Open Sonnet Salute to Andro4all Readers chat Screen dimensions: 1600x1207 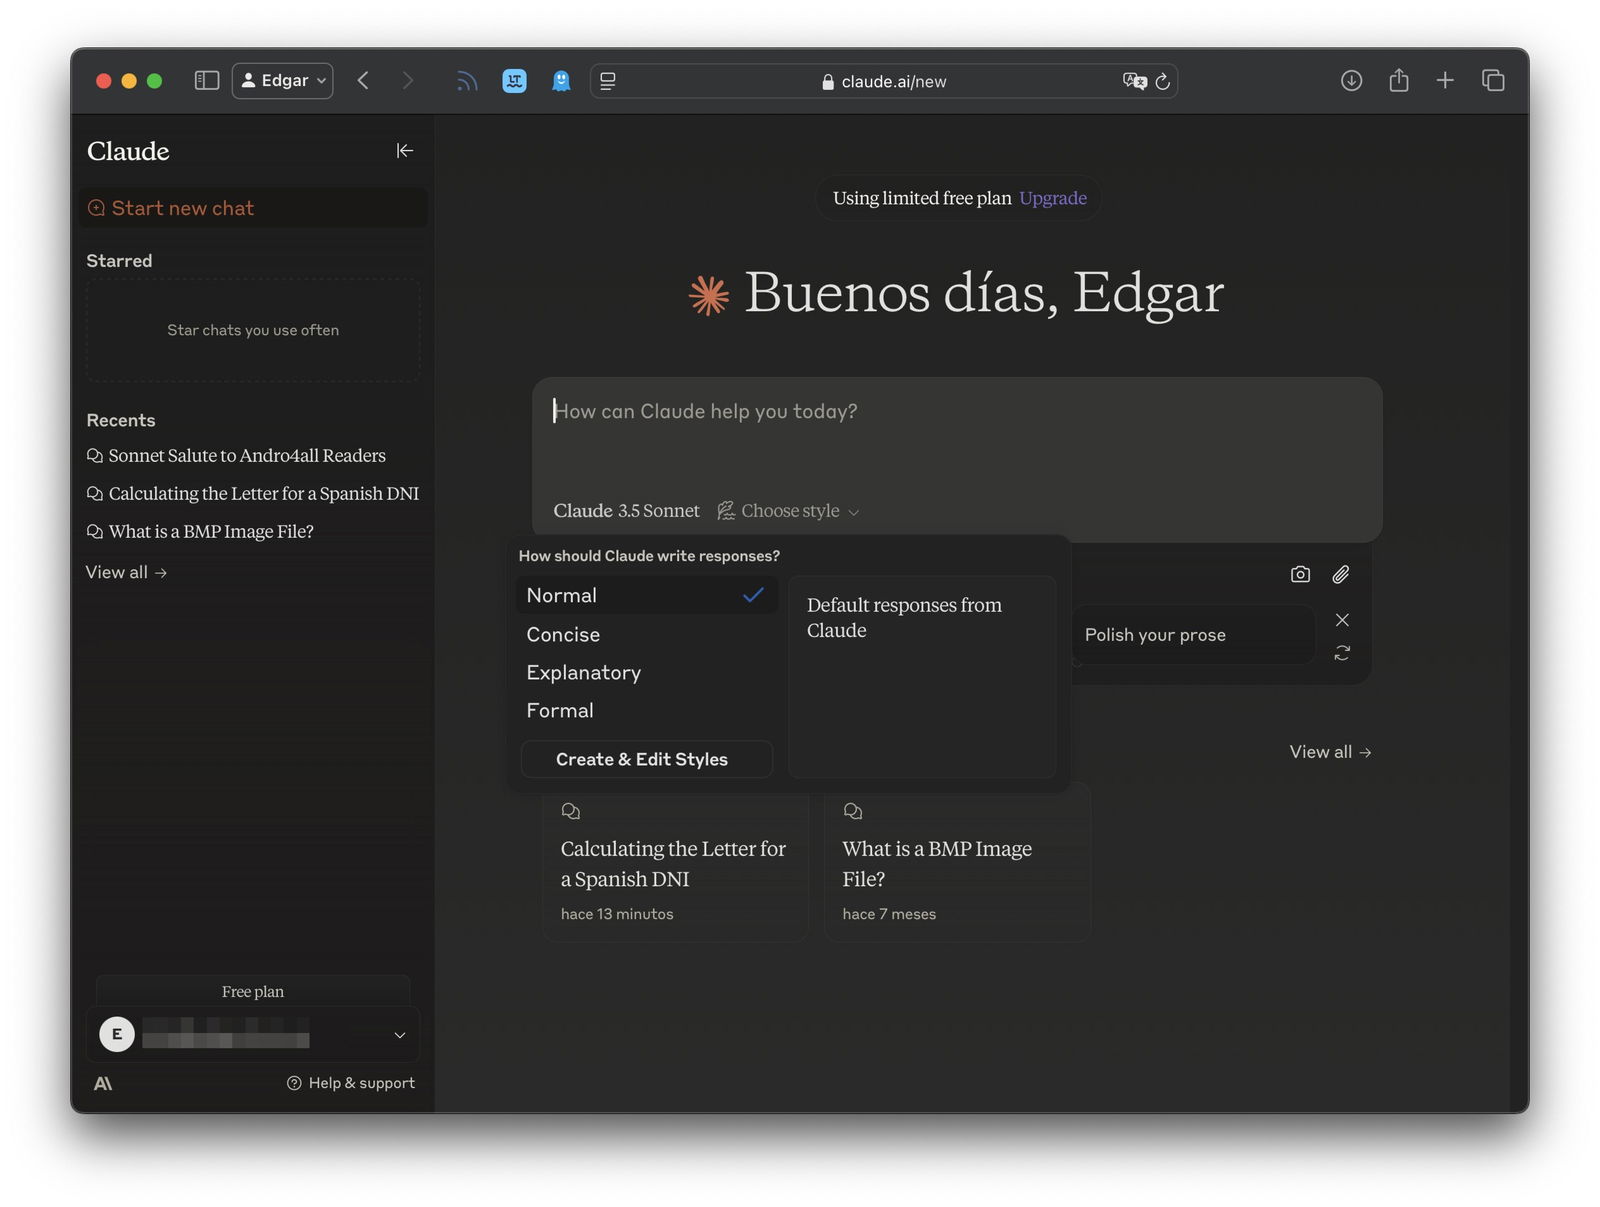[247, 456]
